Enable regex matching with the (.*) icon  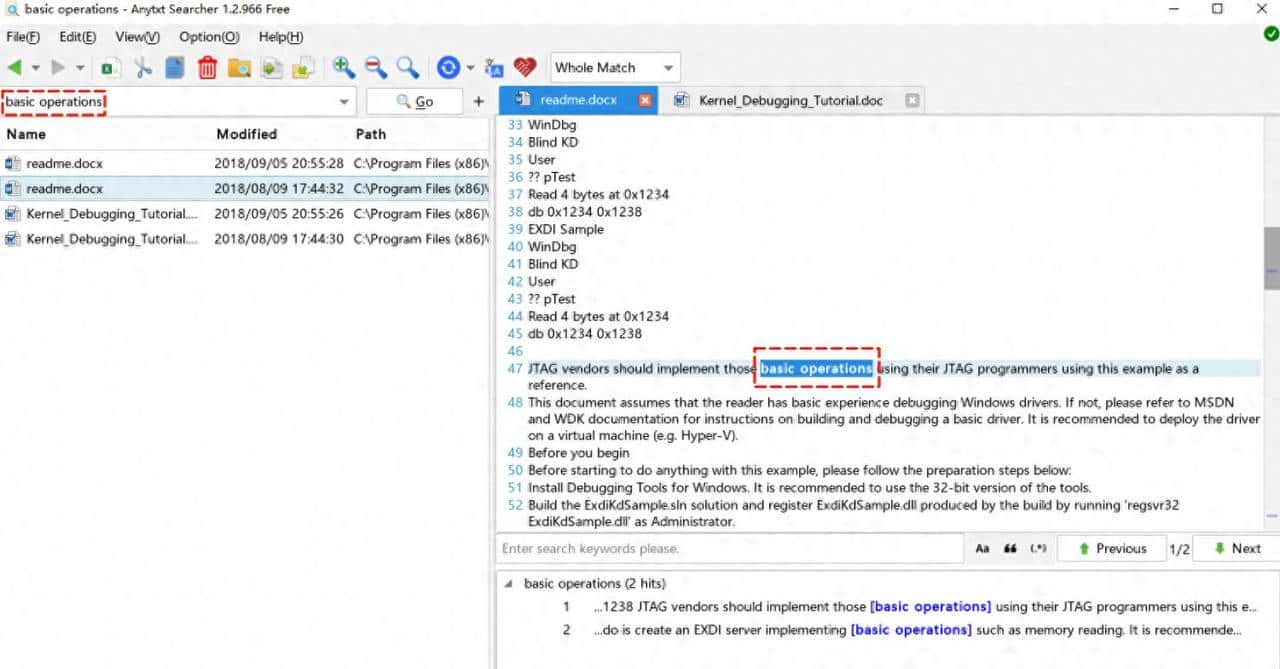tap(1037, 548)
